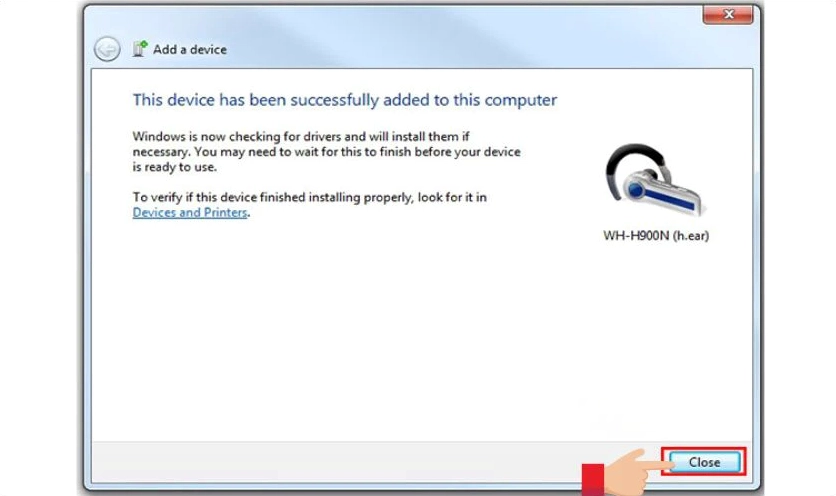
Task: Click the "successfully added" blue heading
Action: pyautogui.click(x=344, y=100)
